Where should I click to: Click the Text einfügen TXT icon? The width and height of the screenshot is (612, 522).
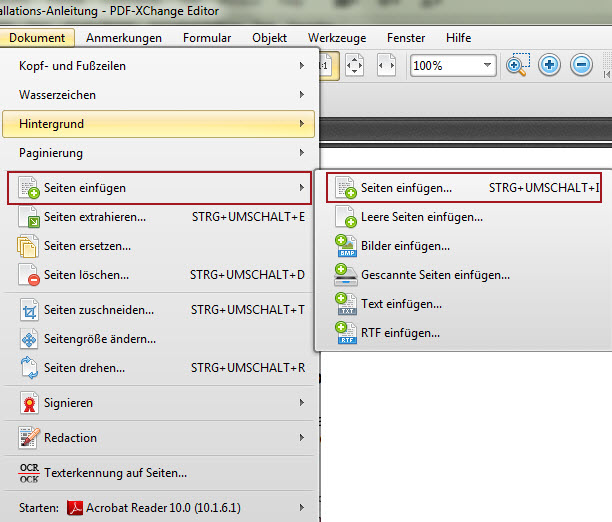346,304
